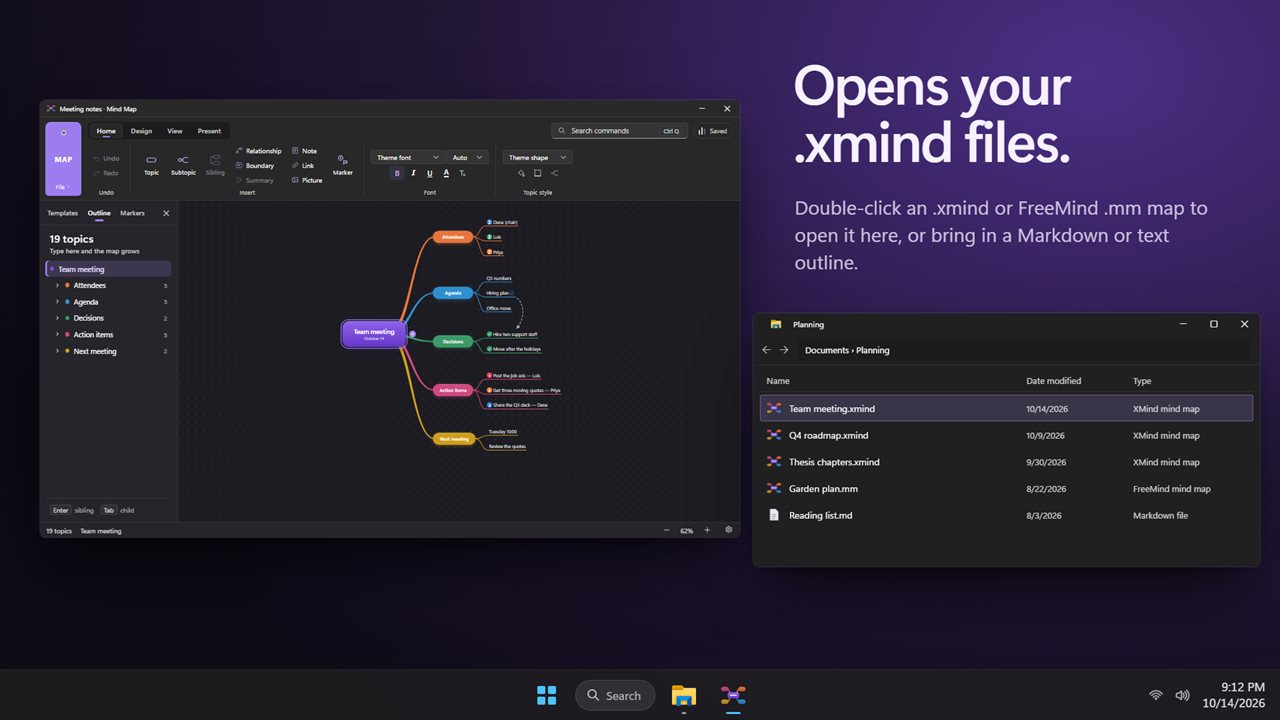Open the View ribbon tab
The width and height of the screenshot is (1280, 720).
[x=175, y=131]
